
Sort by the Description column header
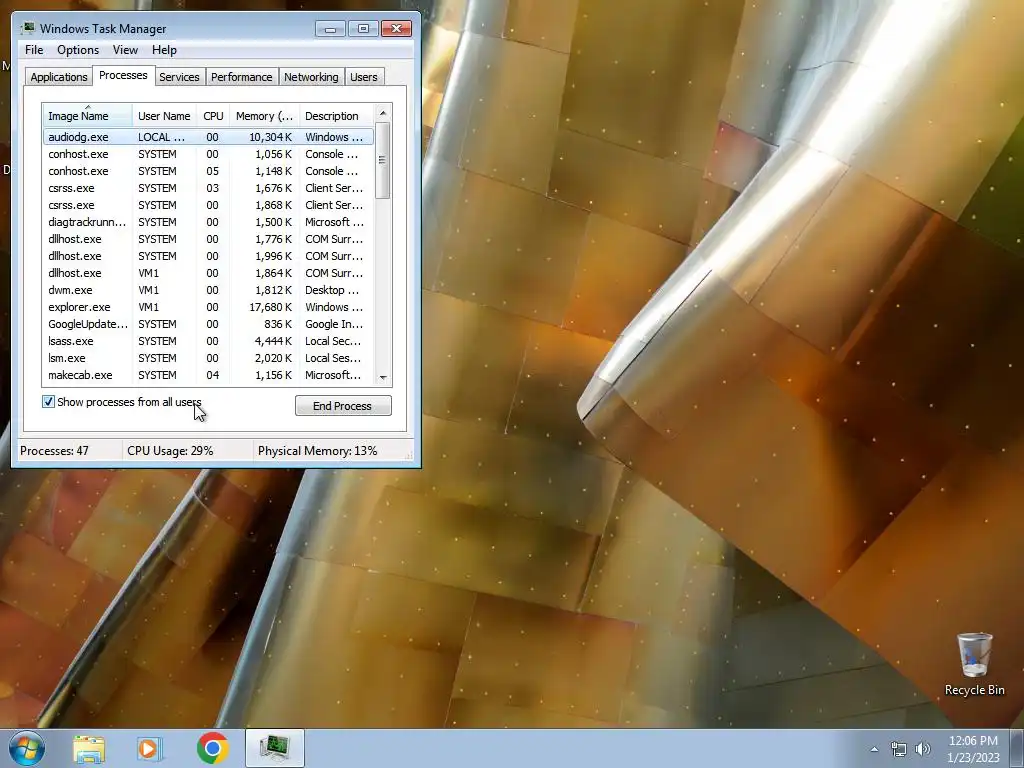tap(336, 115)
